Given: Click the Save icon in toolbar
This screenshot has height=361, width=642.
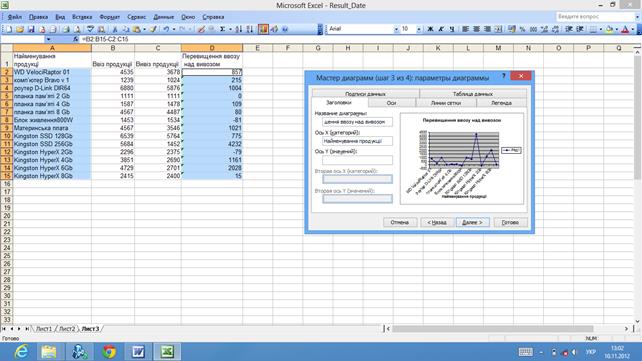Looking at the screenshot, I should click(x=31, y=29).
